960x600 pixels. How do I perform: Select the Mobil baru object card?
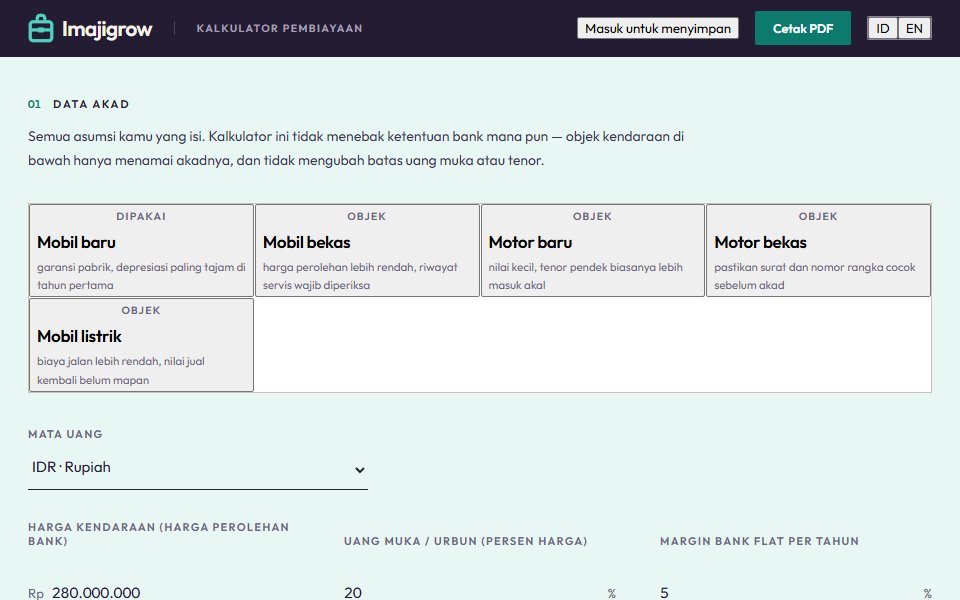click(141, 250)
